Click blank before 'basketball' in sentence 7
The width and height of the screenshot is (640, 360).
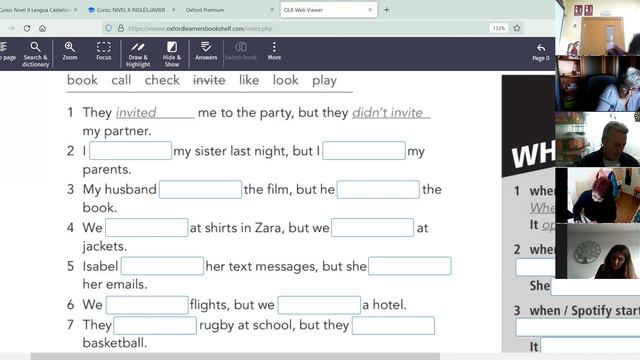tap(393, 325)
